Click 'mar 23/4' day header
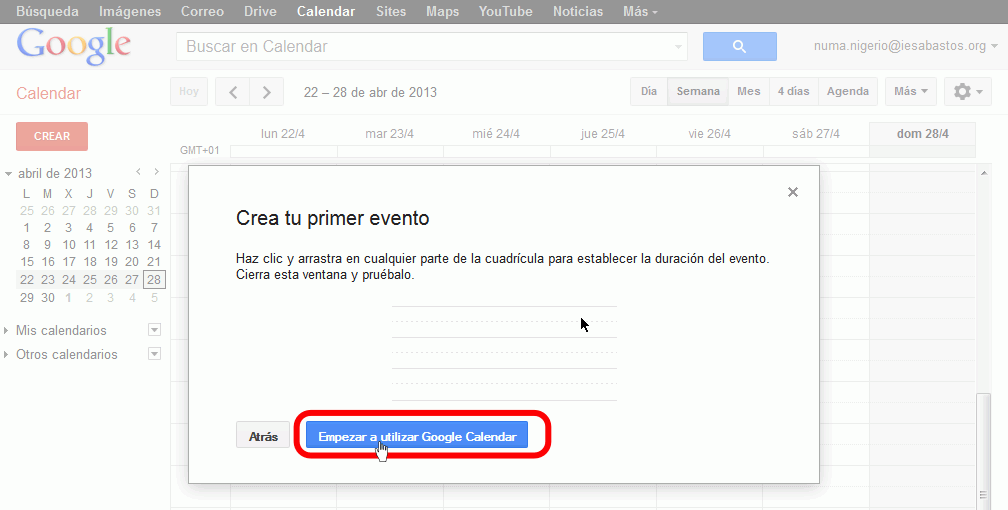 390,134
